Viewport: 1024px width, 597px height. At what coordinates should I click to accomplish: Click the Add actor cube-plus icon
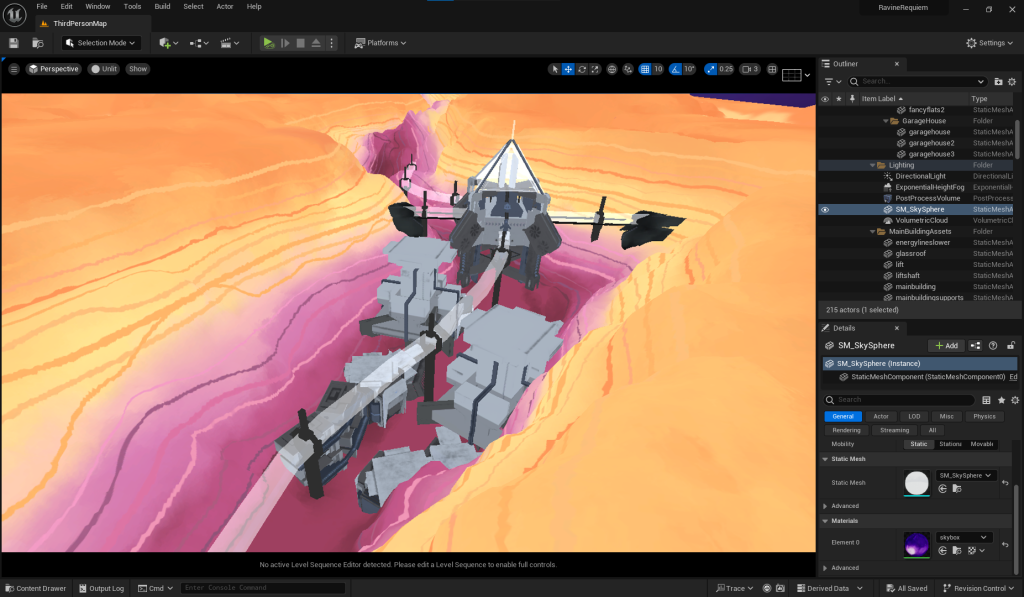click(168, 43)
